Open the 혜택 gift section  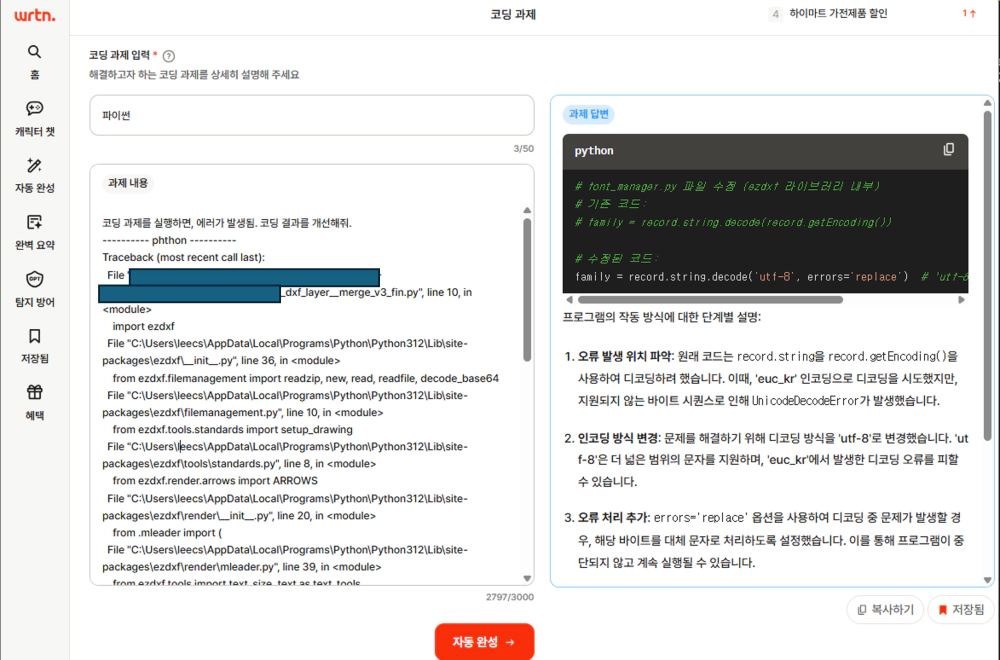point(34,392)
